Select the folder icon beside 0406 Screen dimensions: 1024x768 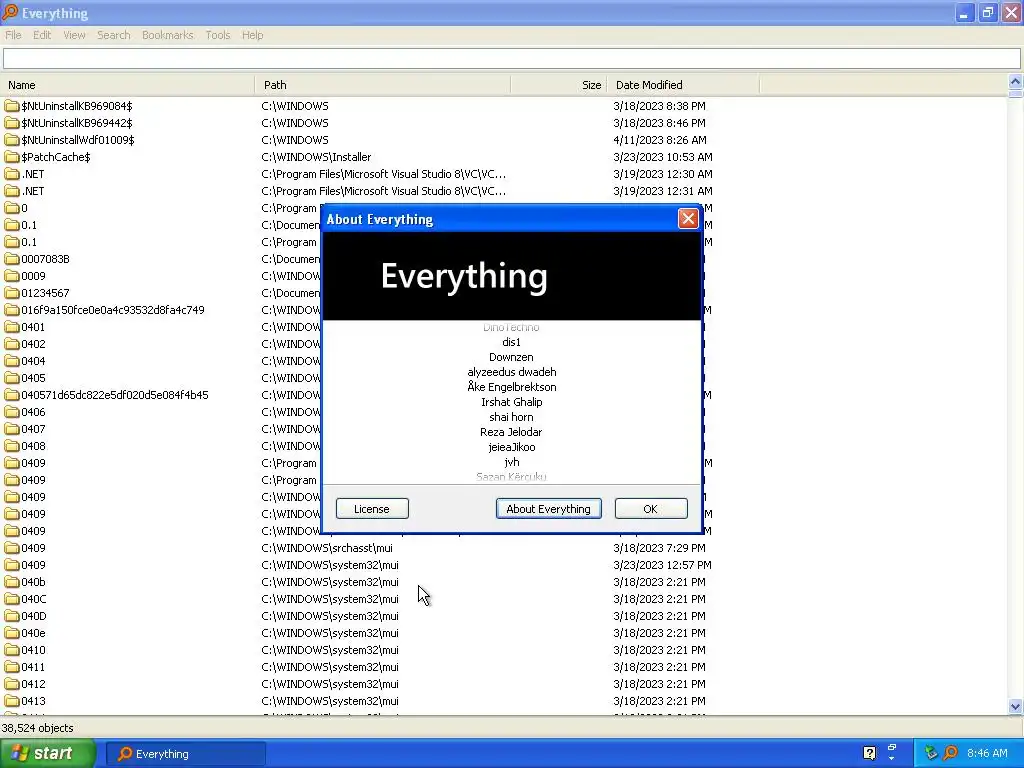pos(12,411)
